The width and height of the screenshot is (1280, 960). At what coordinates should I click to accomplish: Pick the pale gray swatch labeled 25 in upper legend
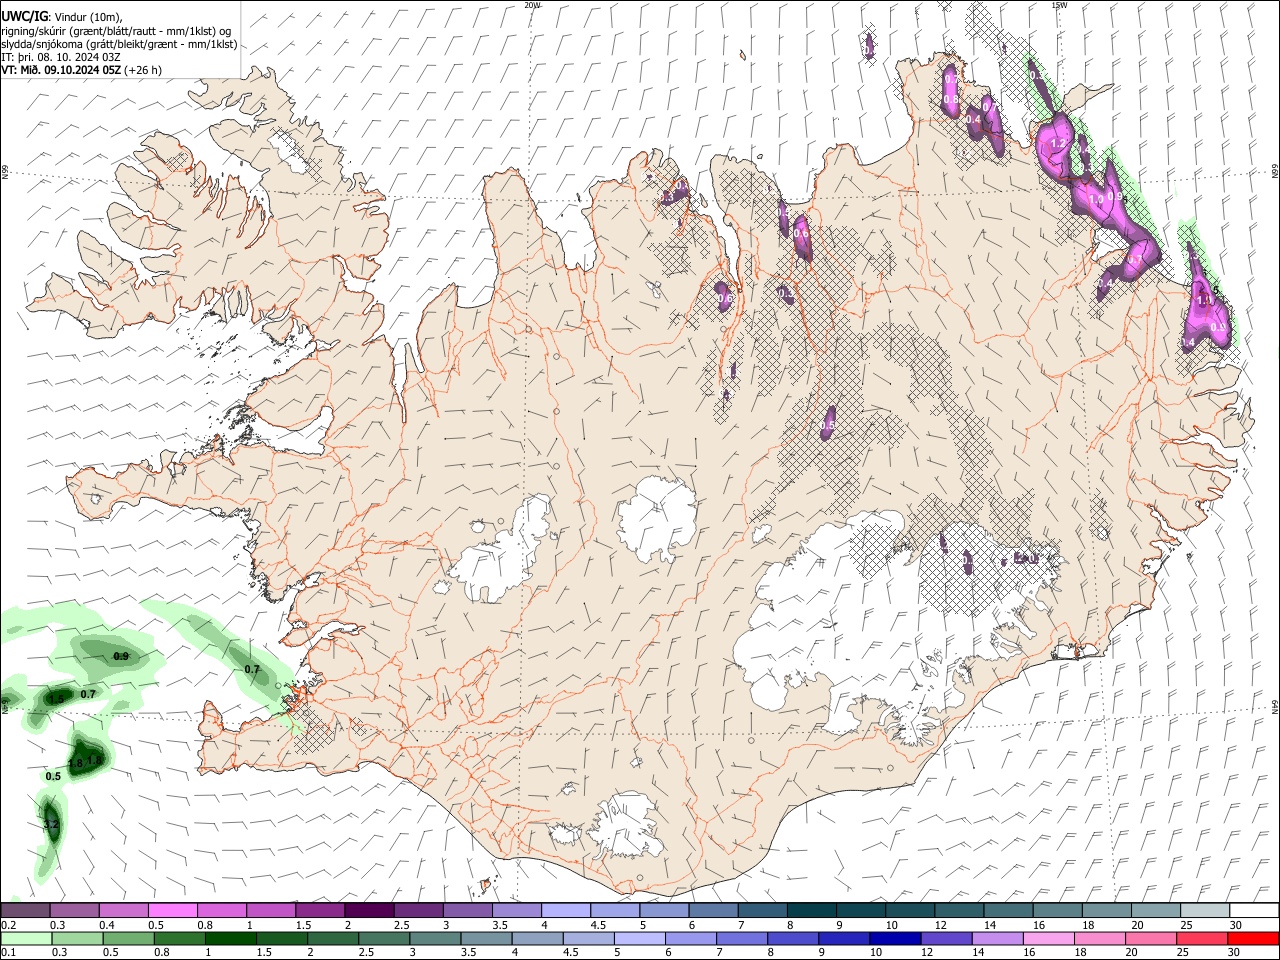(1205, 911)
